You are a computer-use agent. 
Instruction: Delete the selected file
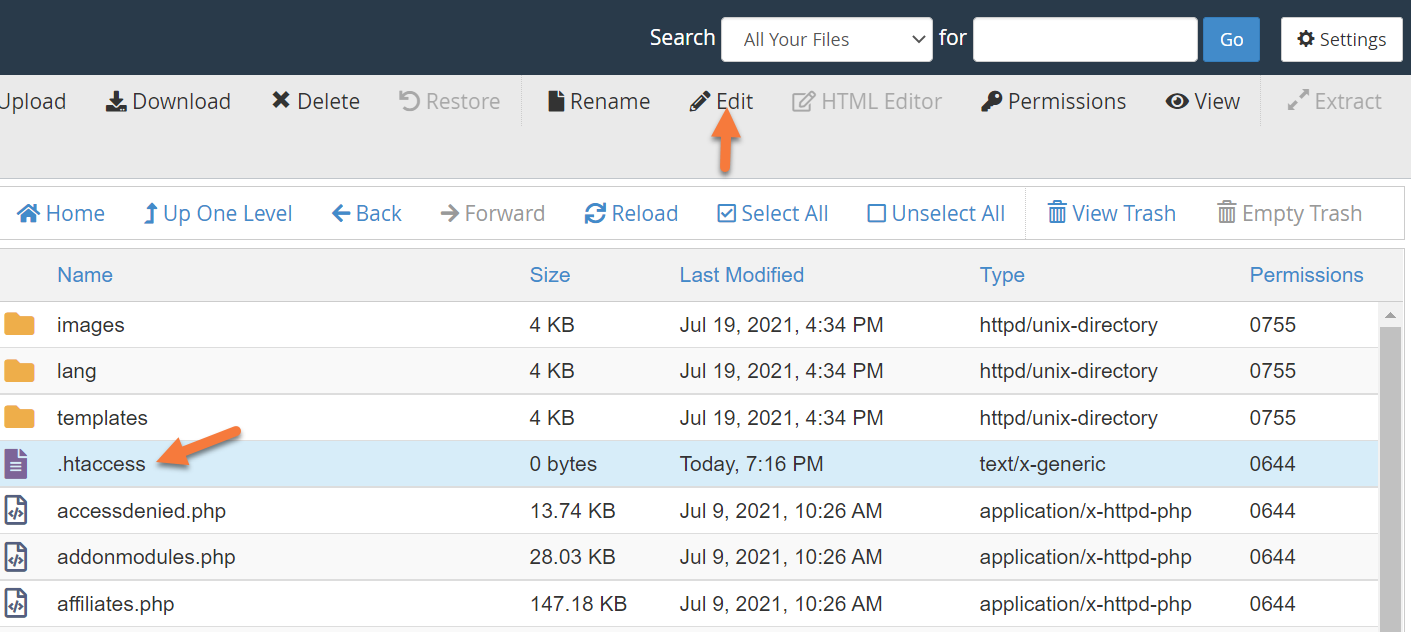(281, 102)
